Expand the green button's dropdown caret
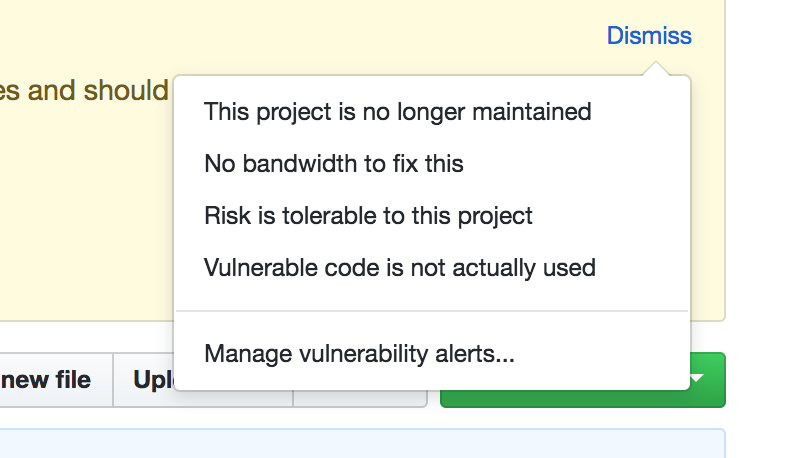The image size is (810, 458). 697,378
